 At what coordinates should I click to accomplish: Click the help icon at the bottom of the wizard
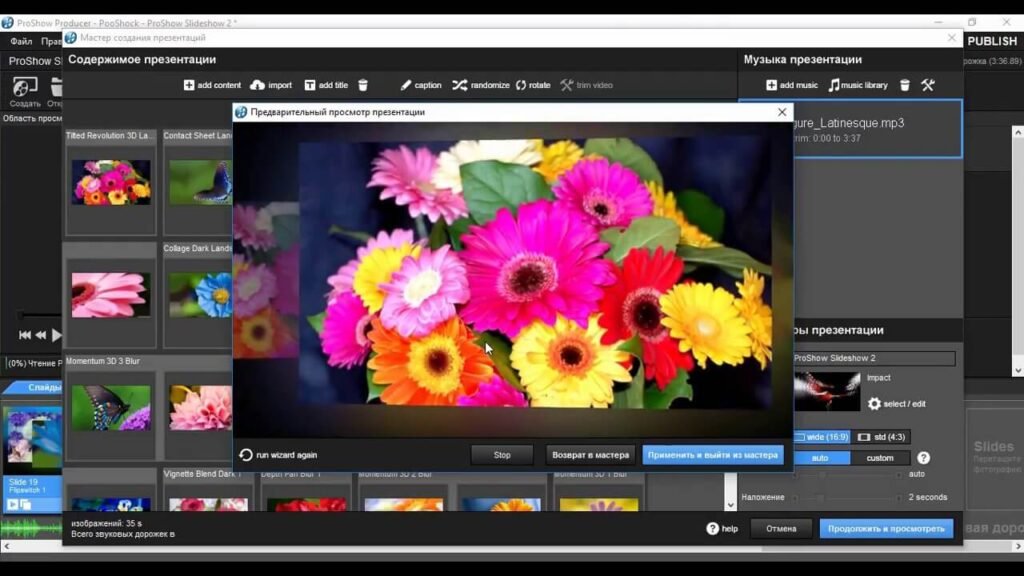712,528
